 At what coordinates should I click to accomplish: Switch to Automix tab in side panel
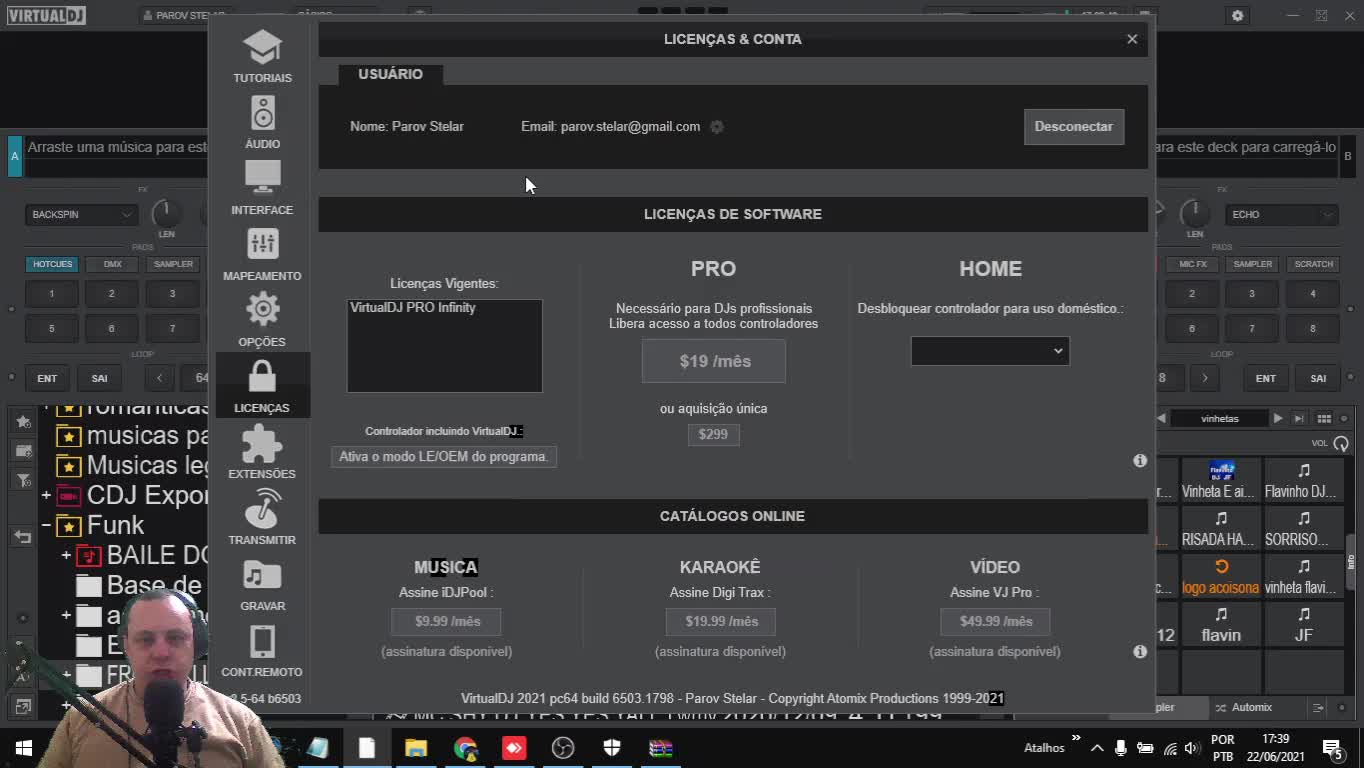(1244, 707)
